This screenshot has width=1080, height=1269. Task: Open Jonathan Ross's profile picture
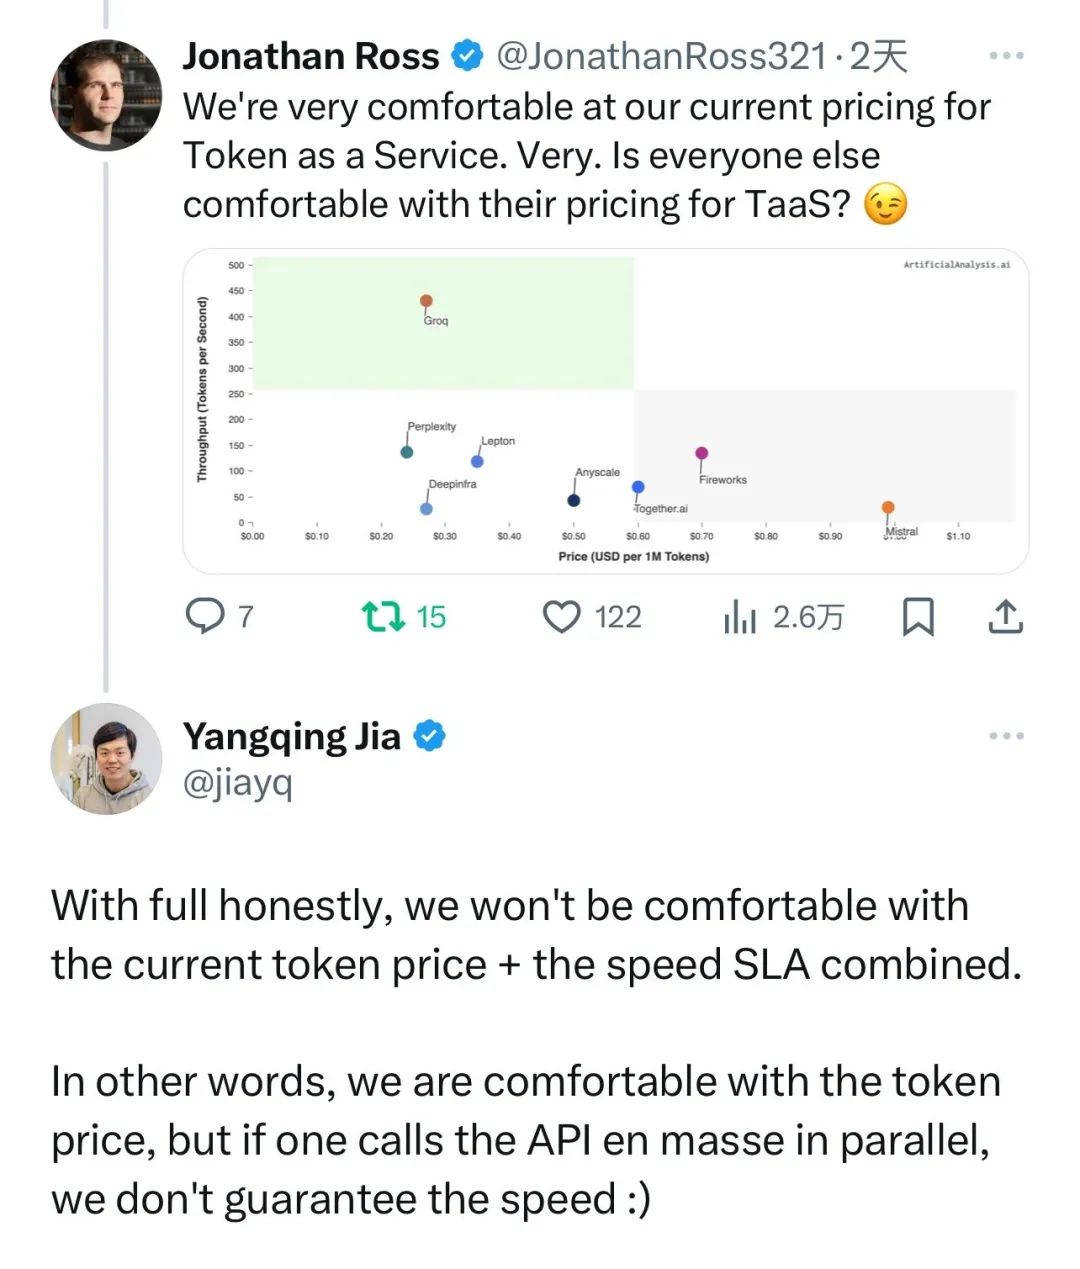tap(106, 96)
